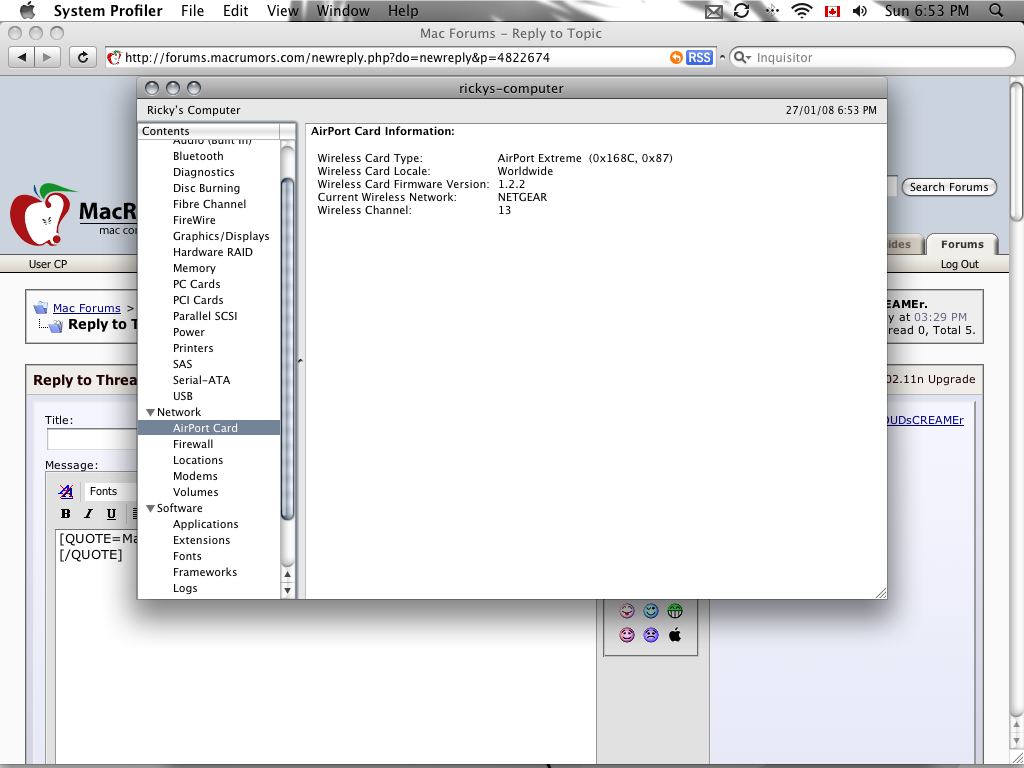Select Bluetooth in Contents list
The width and height of the screenshot is (1024, 768).
click(x=198, y=156)
